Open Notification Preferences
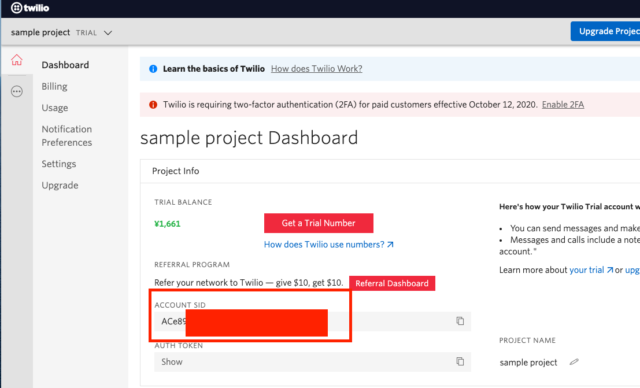Screen dimensions: 640x388 (67, 136)
